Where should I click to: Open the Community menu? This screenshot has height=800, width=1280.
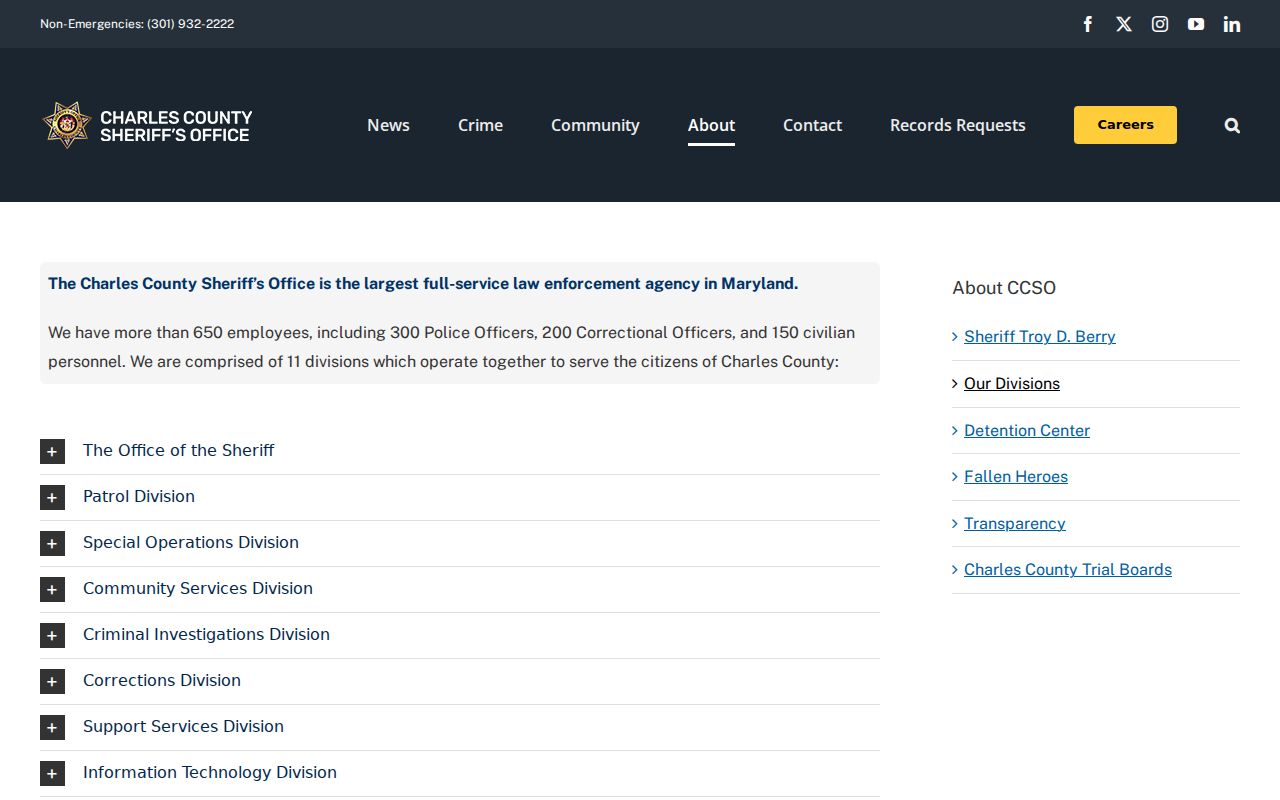595,125
